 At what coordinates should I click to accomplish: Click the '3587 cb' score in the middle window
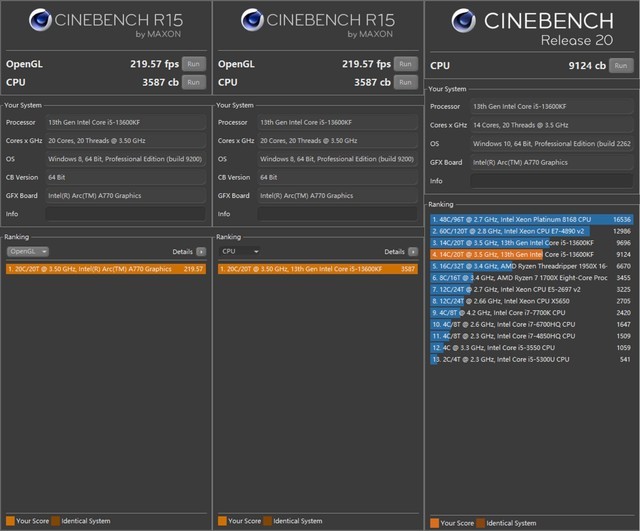372,82
